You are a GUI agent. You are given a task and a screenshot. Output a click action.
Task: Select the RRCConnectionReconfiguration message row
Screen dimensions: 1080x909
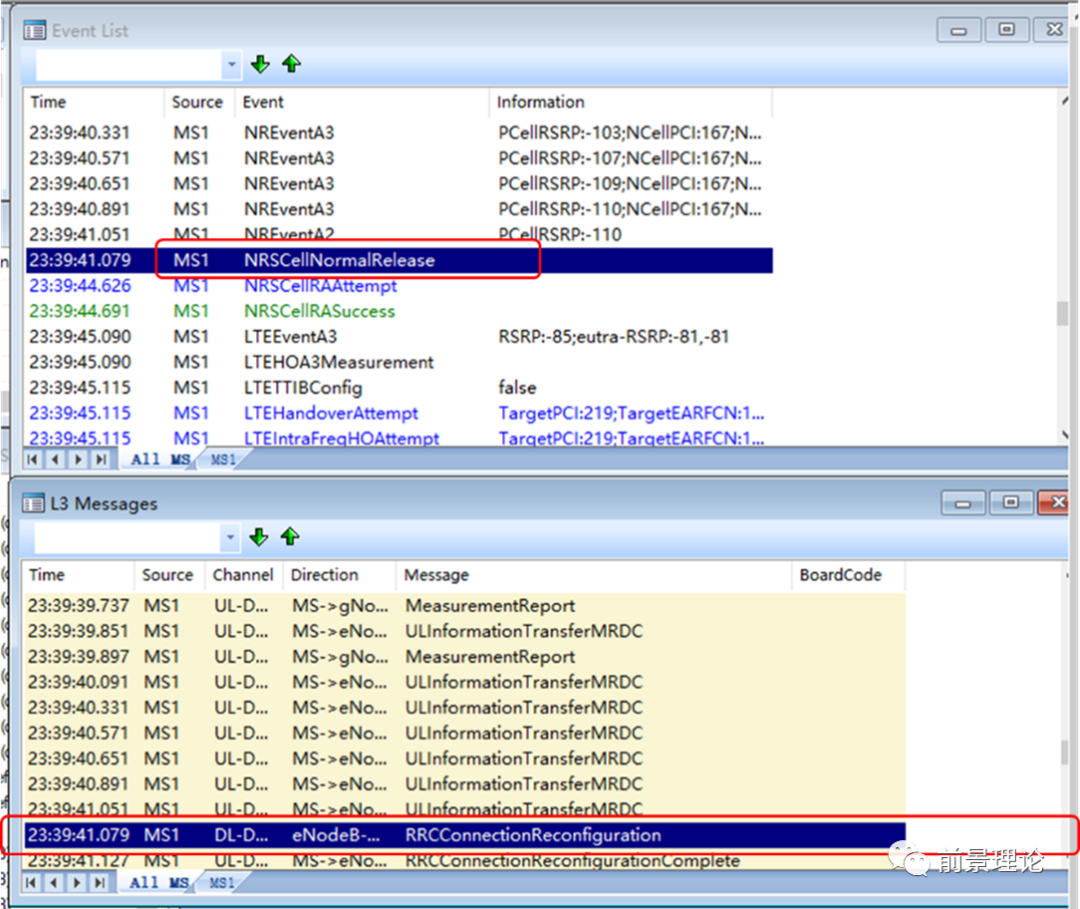click(x=465, y=835)
